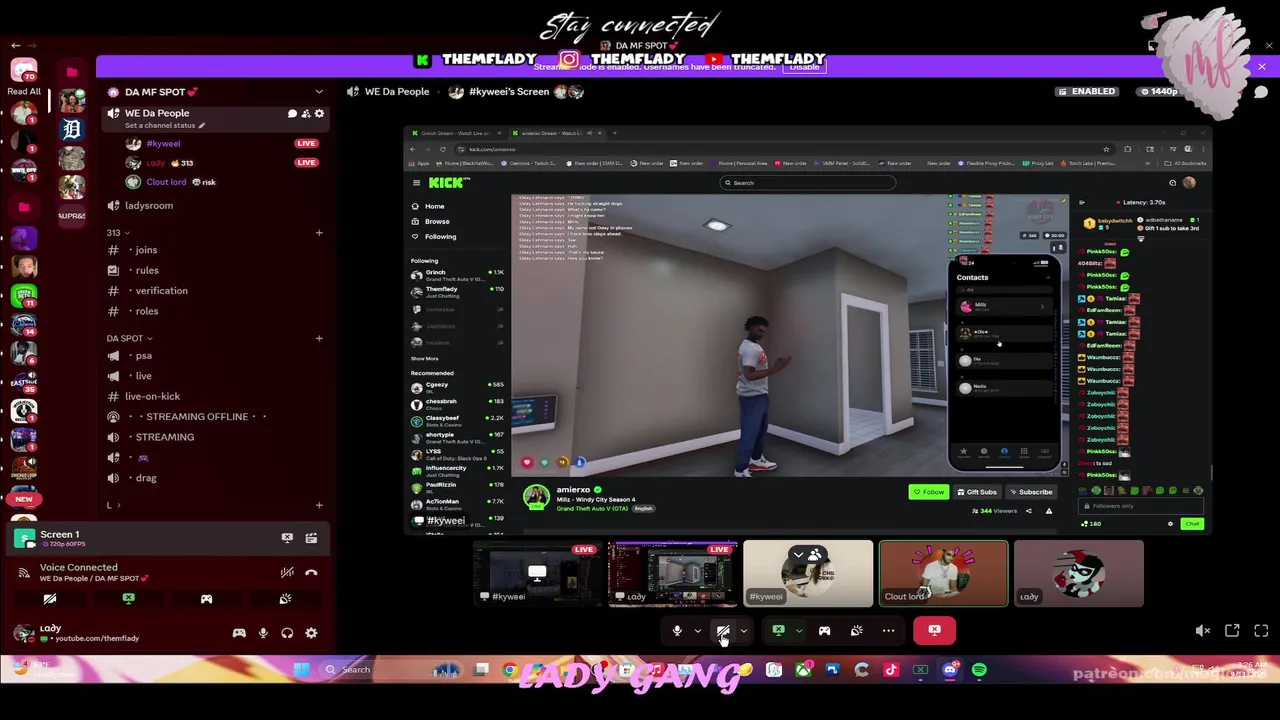1280x720 pixels.
Task: Click the Windows Start button
Action: (300, 670)
